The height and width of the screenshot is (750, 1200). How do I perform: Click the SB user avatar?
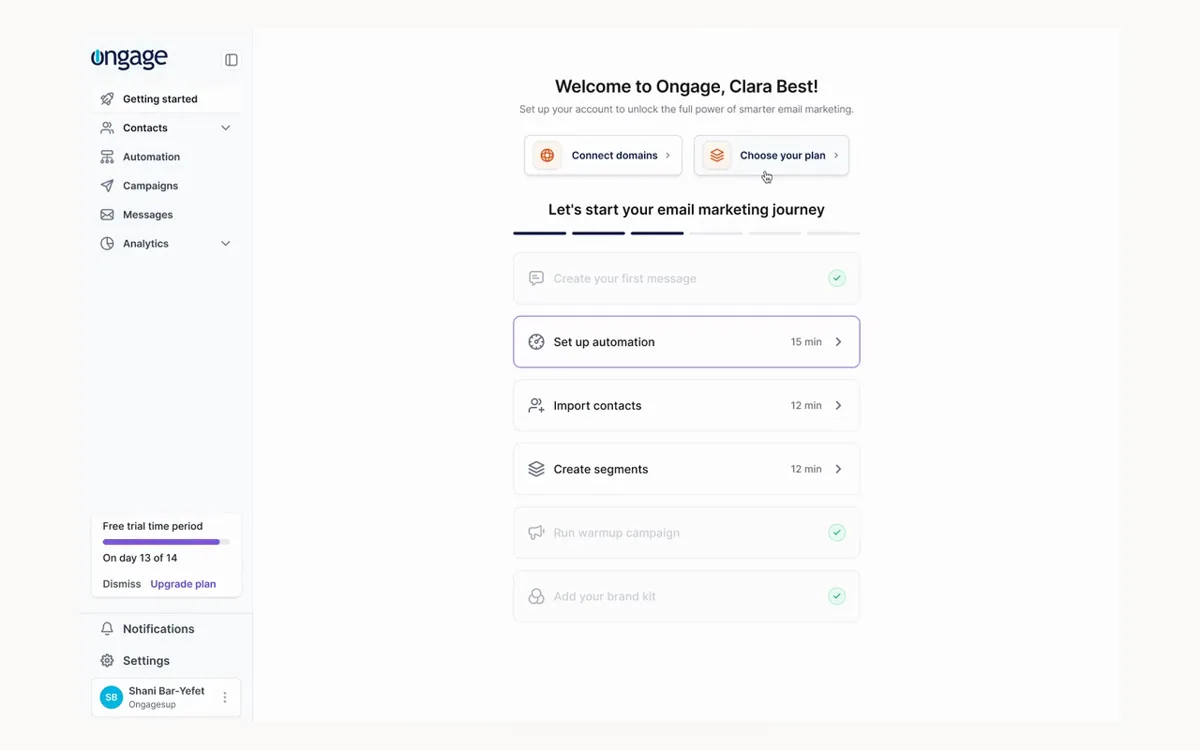pyautogui.click(x=111, y=697)
